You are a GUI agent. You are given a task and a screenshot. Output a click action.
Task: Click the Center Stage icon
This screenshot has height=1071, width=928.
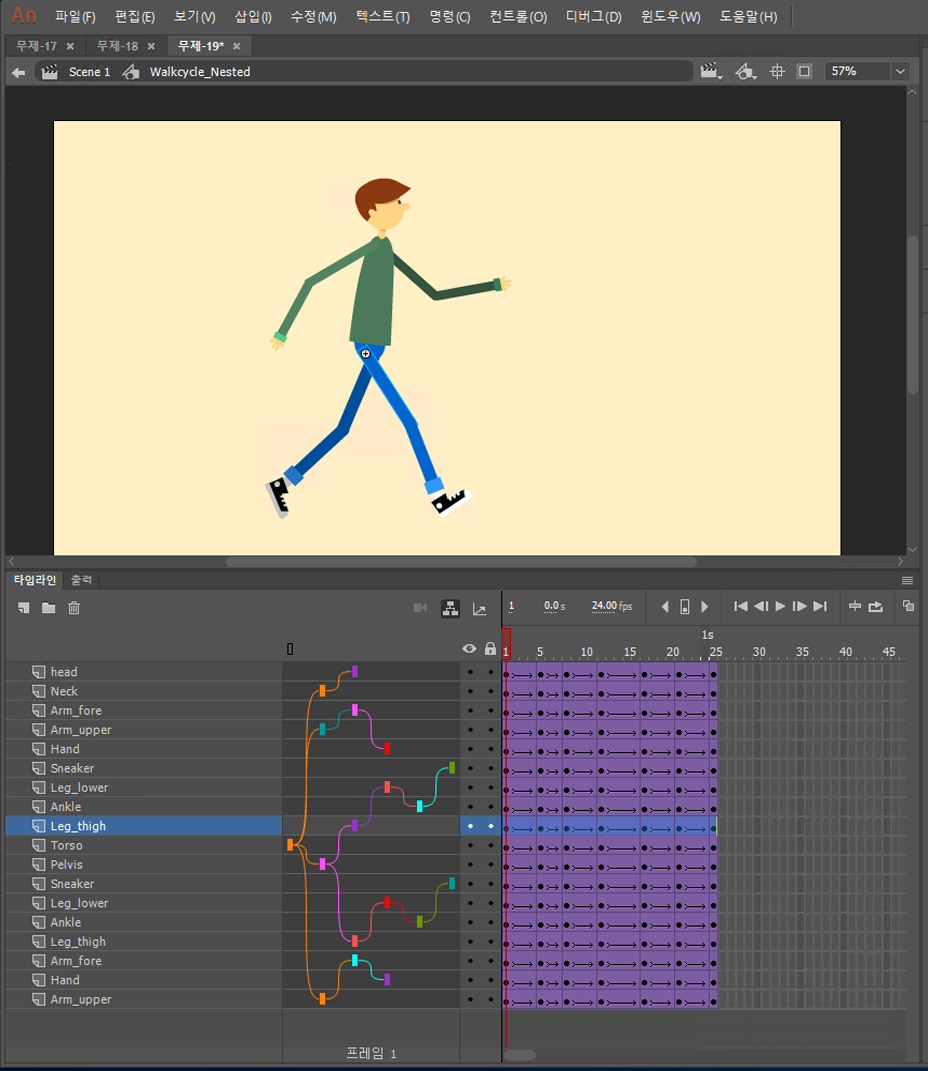777,72
